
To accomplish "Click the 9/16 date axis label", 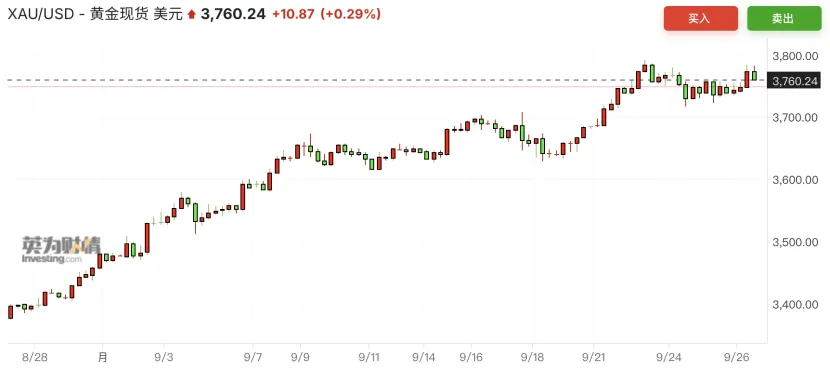I will [471, 357].
